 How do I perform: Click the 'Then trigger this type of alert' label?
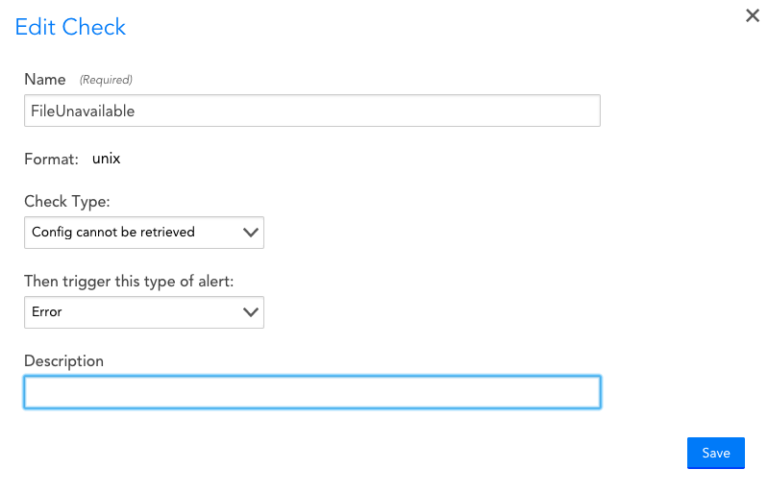coord(129,282)
